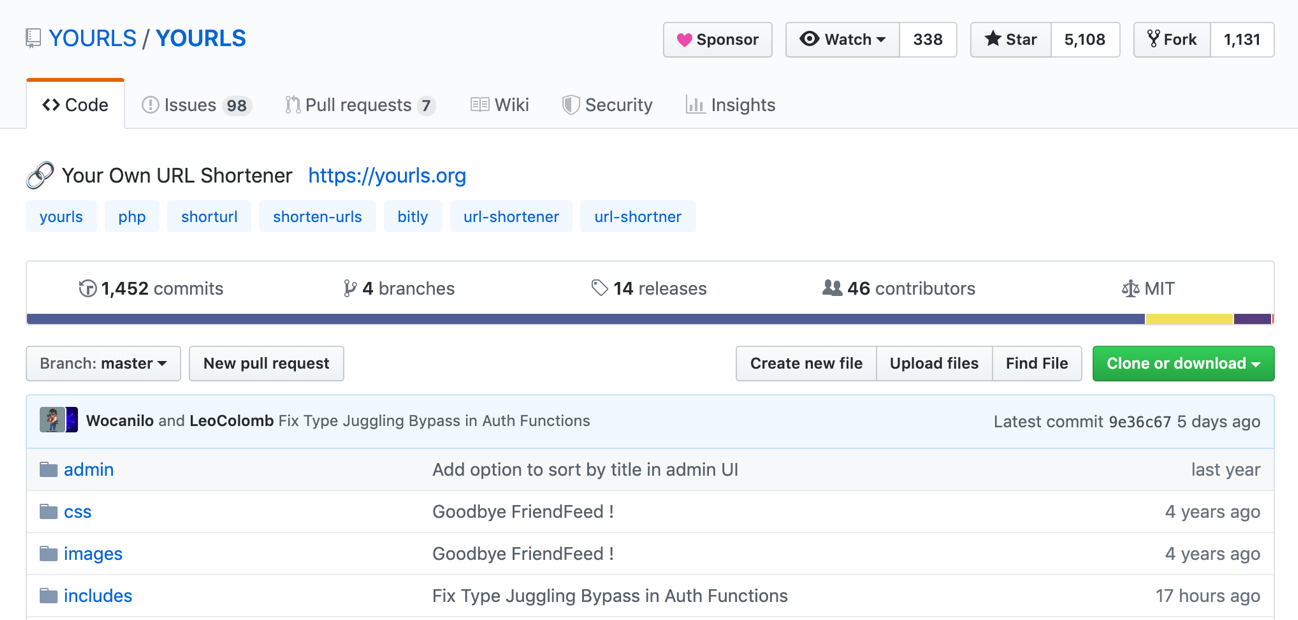Click Wocanilo's avatar thumbnail

[52, 420]
